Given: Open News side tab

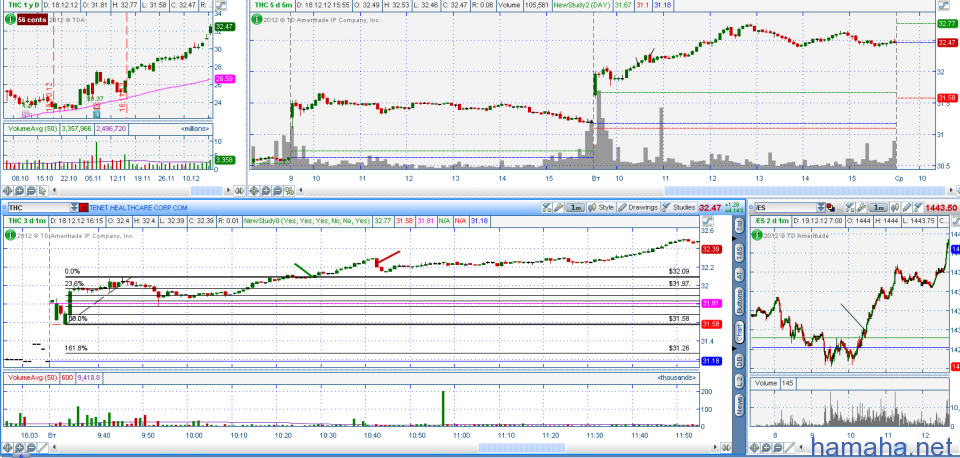Looking at the screenshot, I should tap(740, 407).
